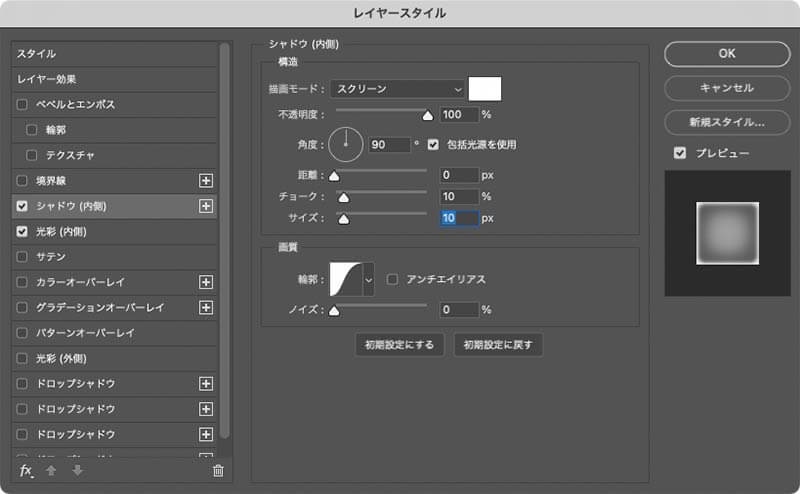Viewport: 800px width, 494px height.
Task: Click plus icon next to 境界線
Action: [x=206, y=181]
